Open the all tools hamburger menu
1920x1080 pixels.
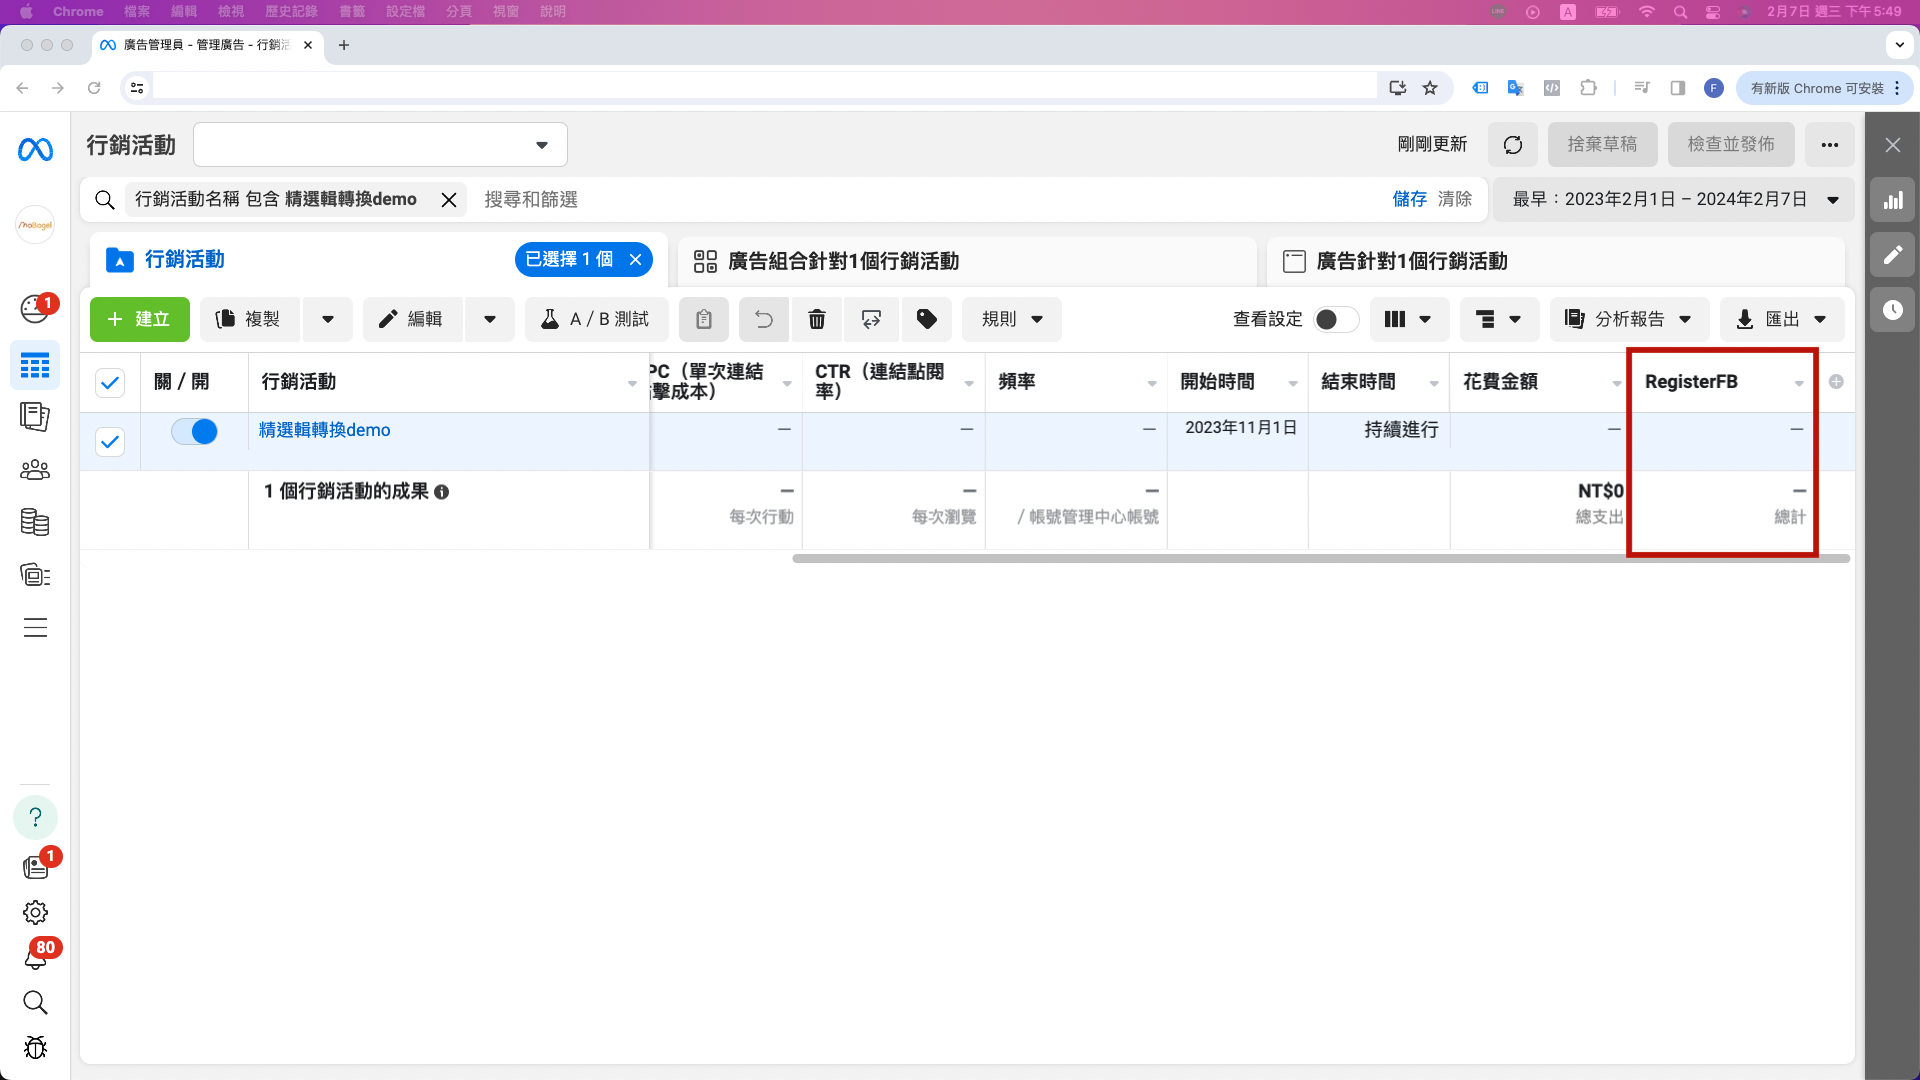(x=35, y=628)
